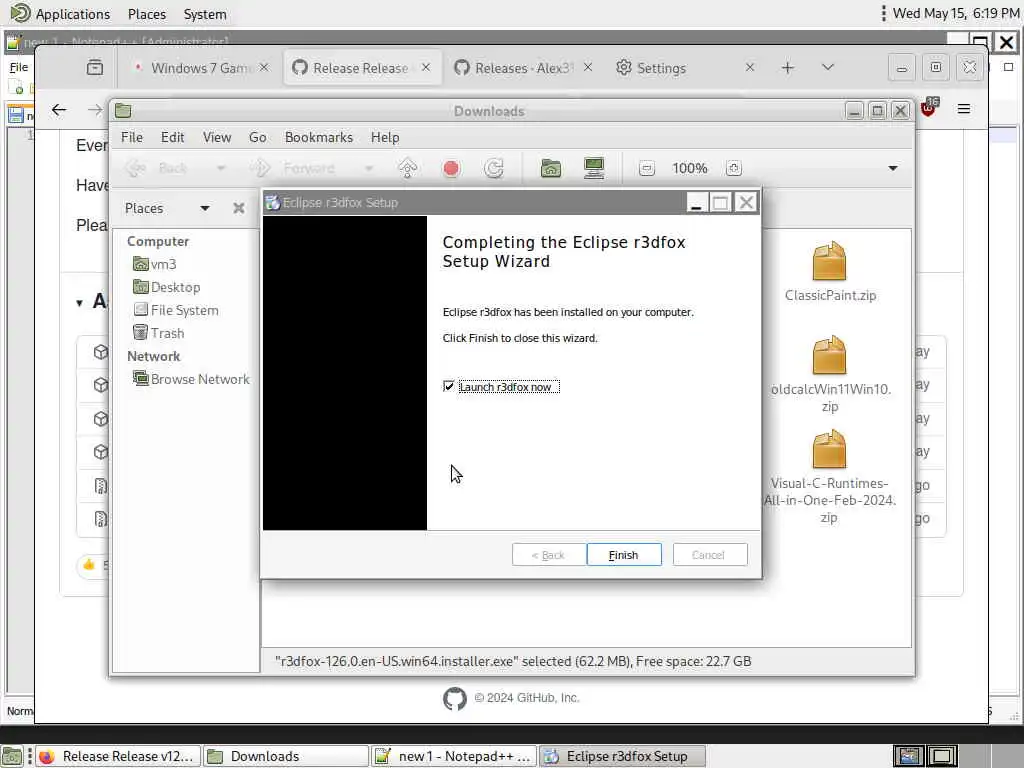Switch to the Release Release browser tab
Viewport: 1024px width, 768px height.
(x=360, y=68)
